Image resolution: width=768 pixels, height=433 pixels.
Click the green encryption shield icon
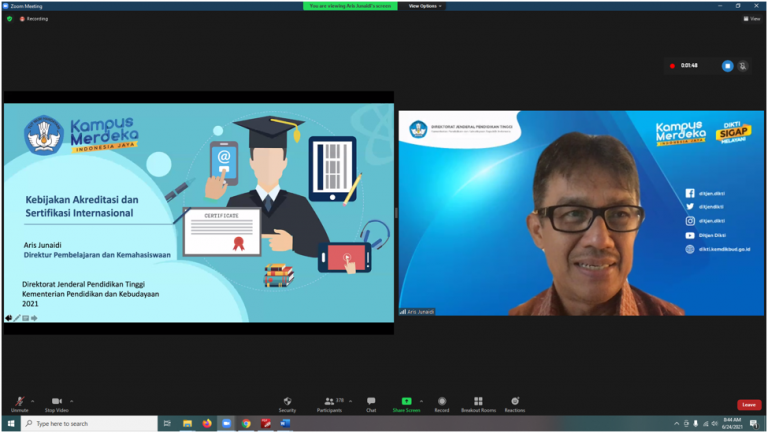click(x=9, y=18)
